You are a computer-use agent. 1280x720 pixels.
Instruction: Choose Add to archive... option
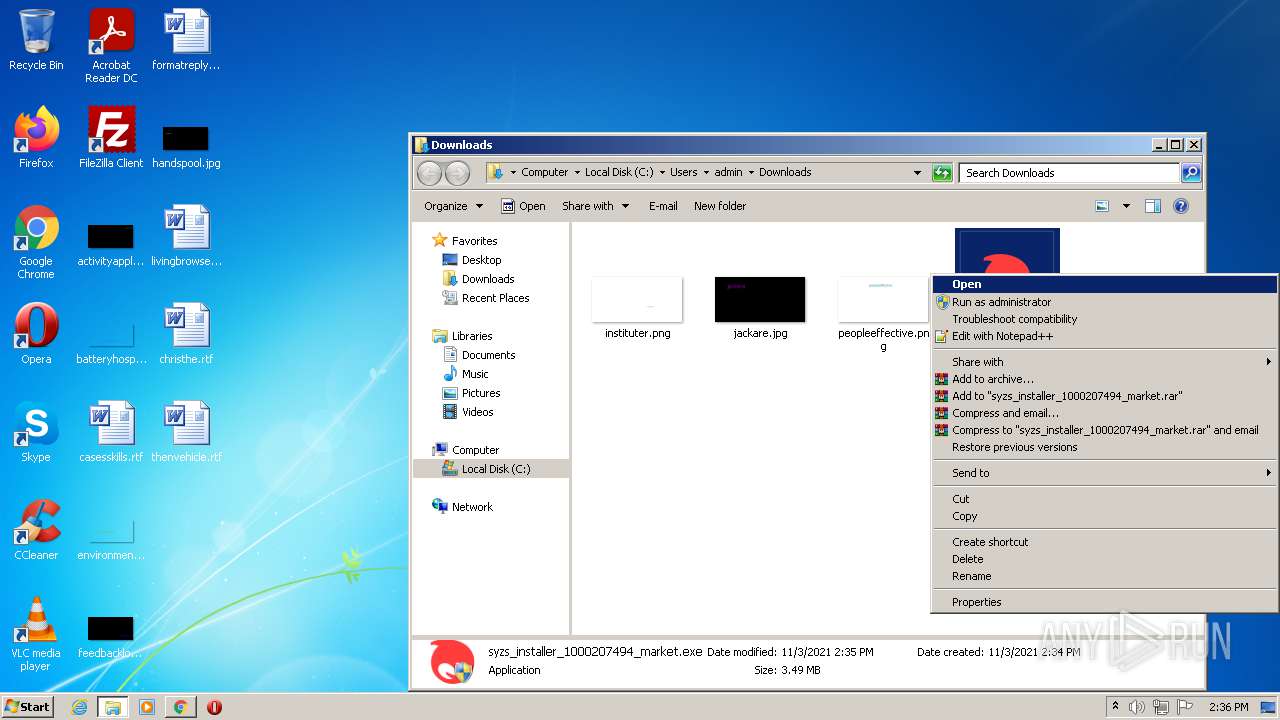(x=1105, y=379)
